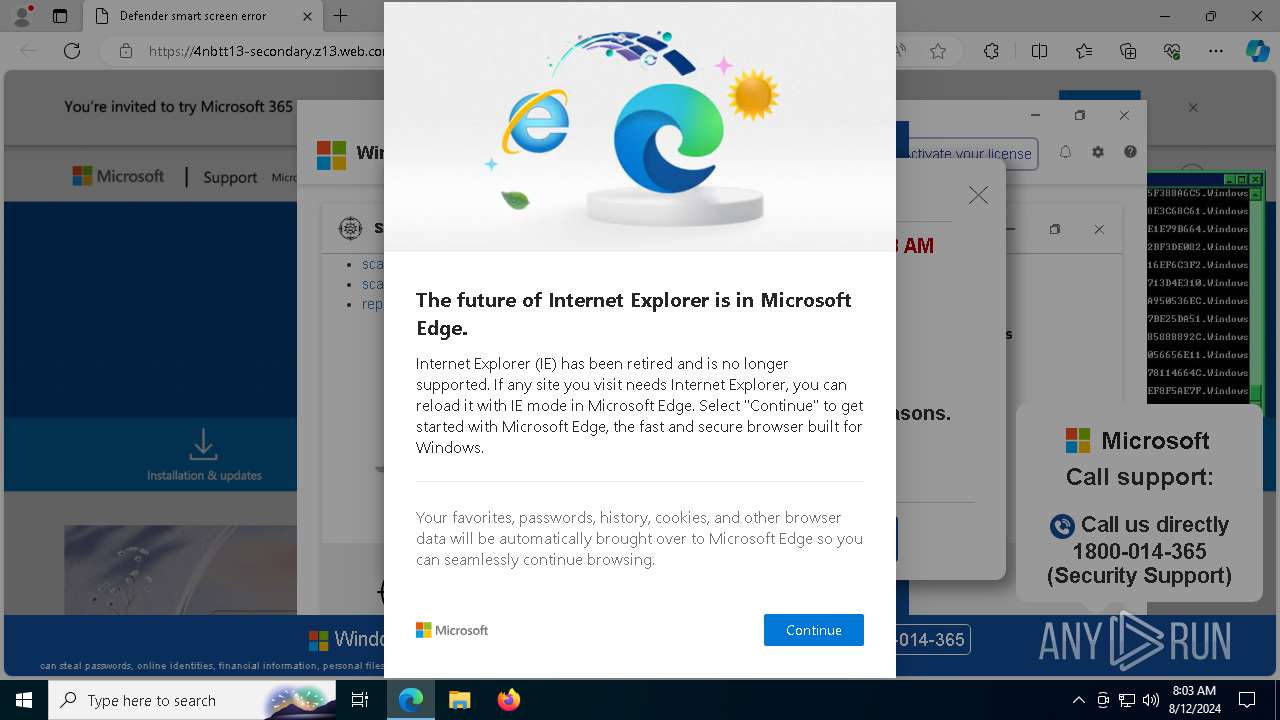Open help question mark icon
Screen dimensions: 1280x720
[x=1130, y=152]
